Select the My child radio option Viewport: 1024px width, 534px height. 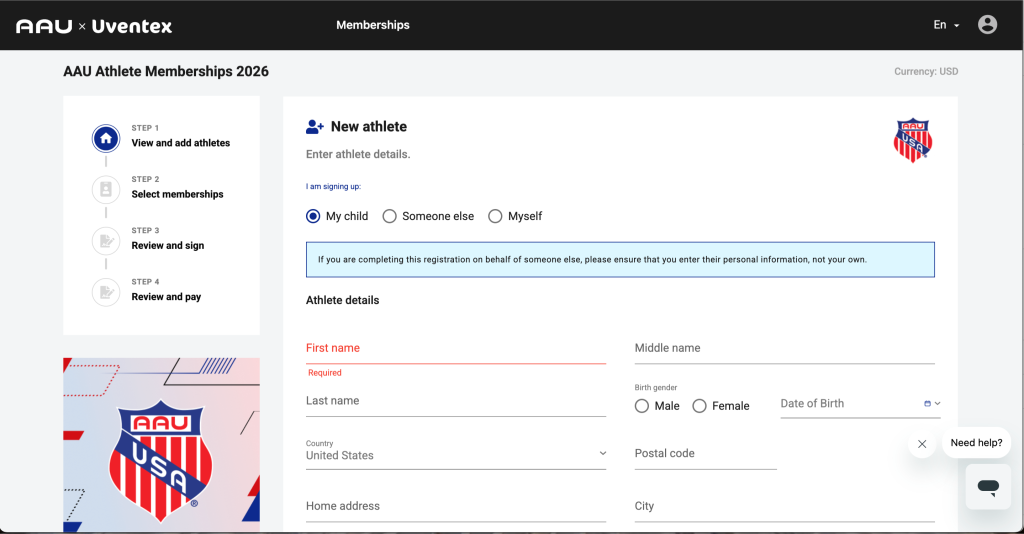tap(314, 216)
